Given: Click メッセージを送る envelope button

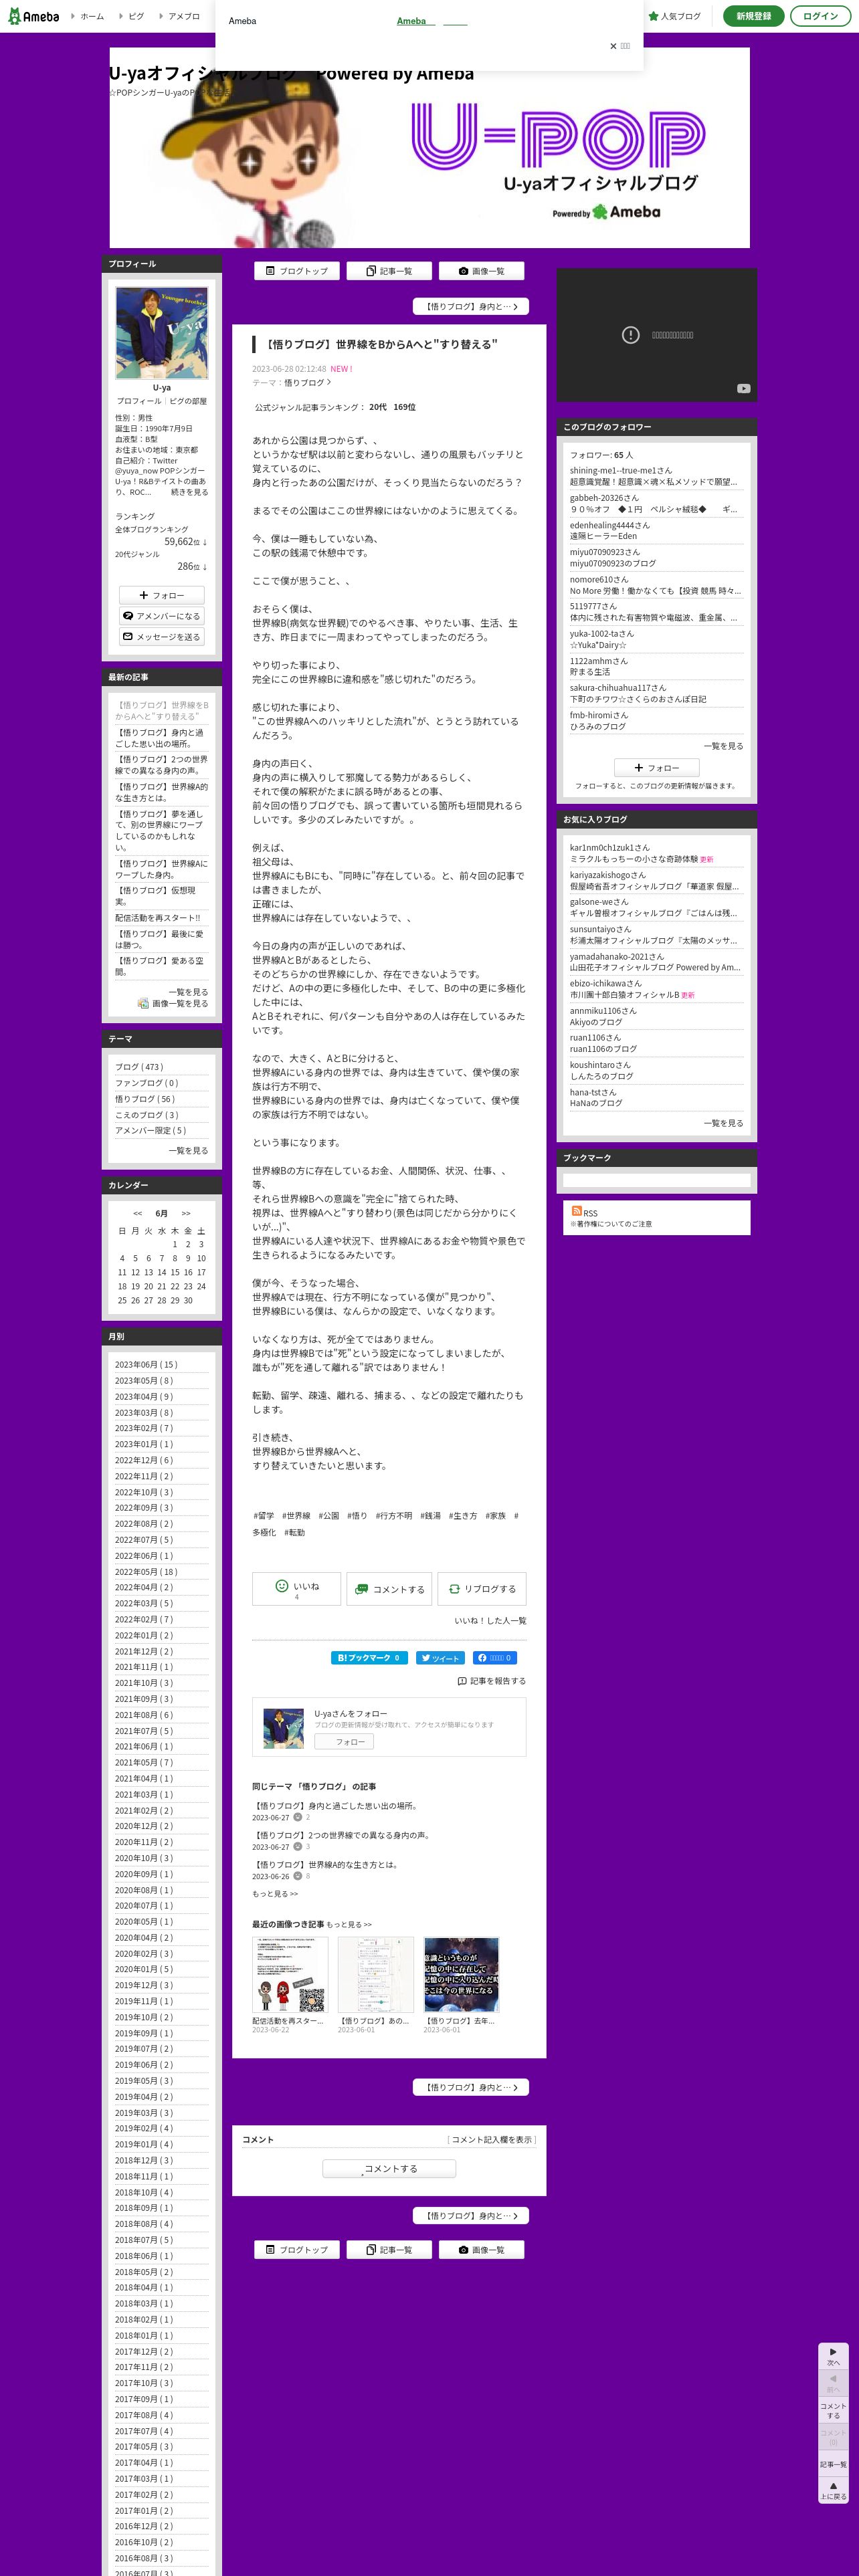Looking at the screenshot, I should [x=162, y=637].
